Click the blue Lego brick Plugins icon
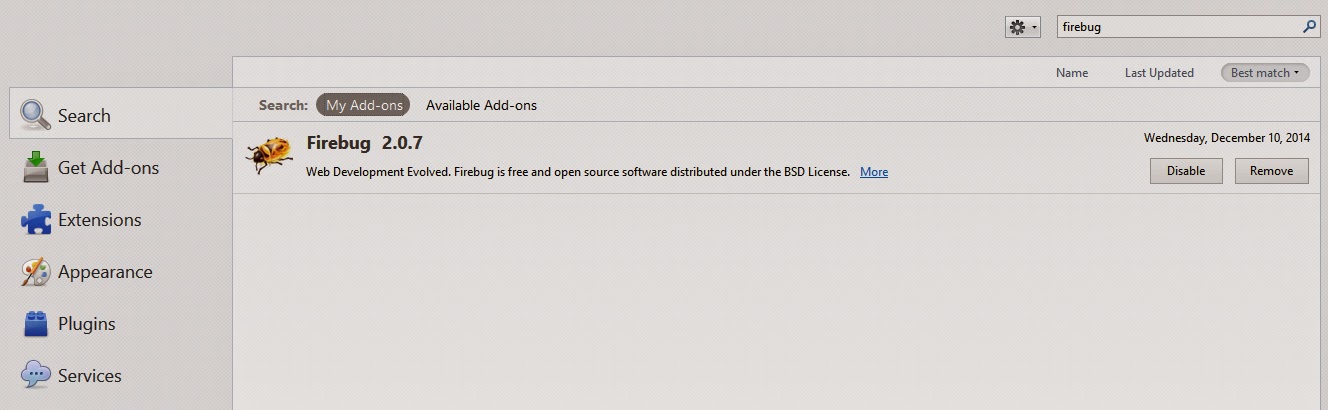Viewport: 1328px width, 410px height. point(35,323)
